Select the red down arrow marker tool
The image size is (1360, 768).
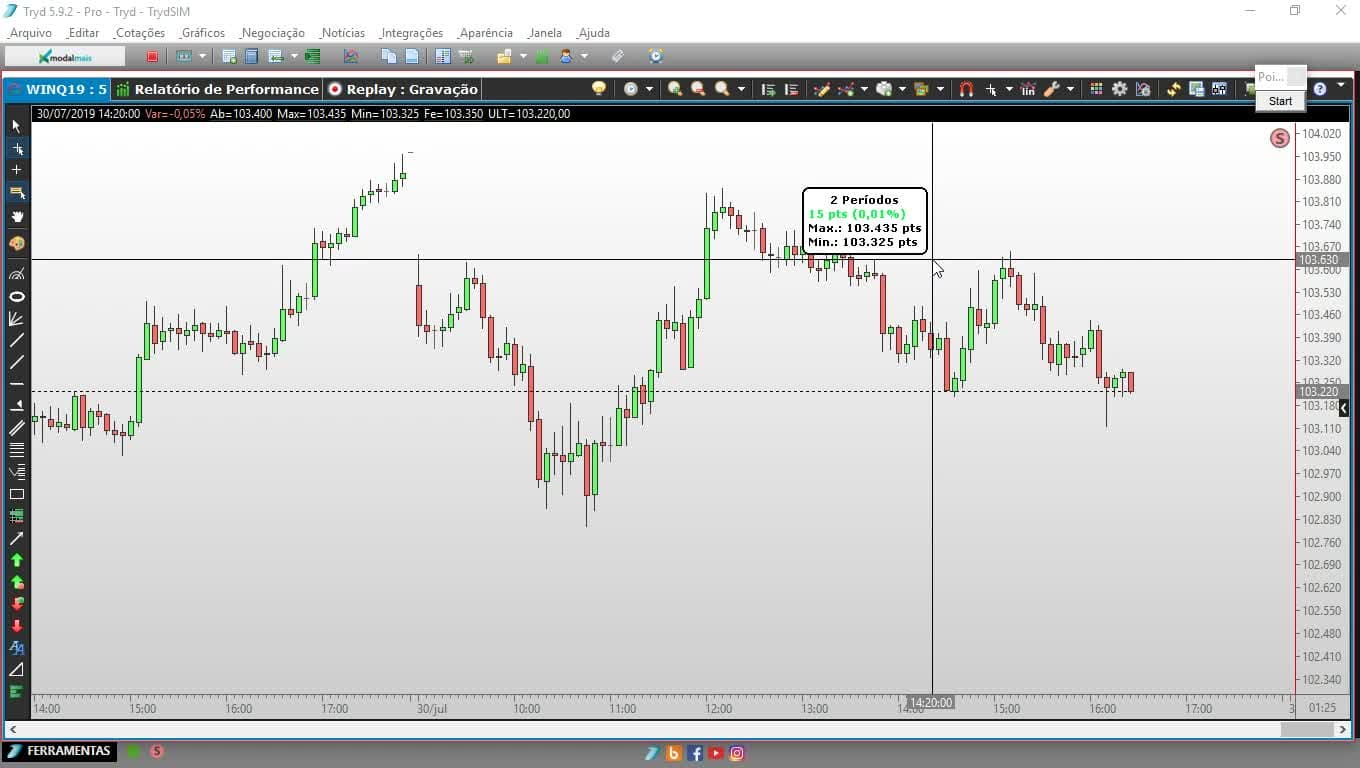pyautogui.click(x=16, y=626)
